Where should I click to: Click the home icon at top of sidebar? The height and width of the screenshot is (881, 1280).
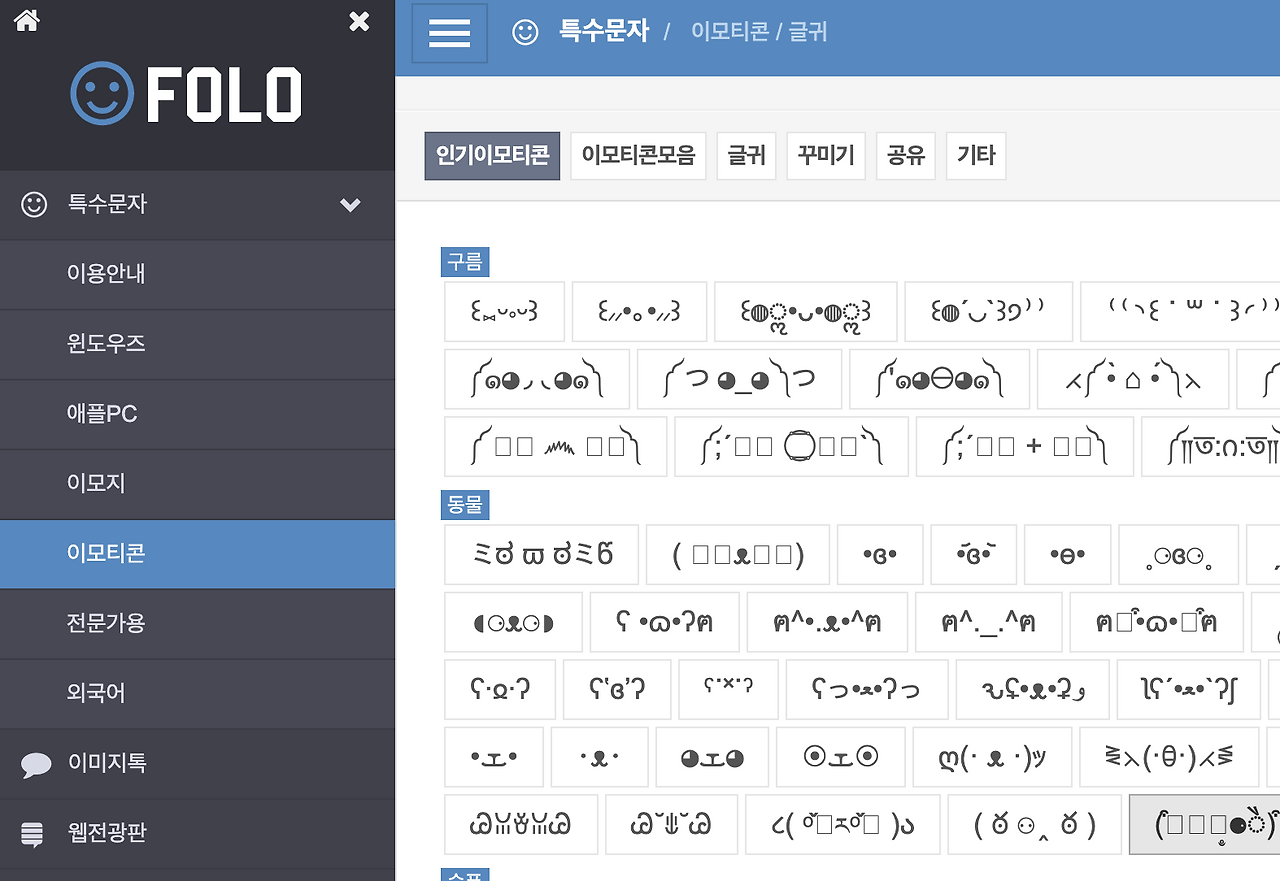[25, 20]
